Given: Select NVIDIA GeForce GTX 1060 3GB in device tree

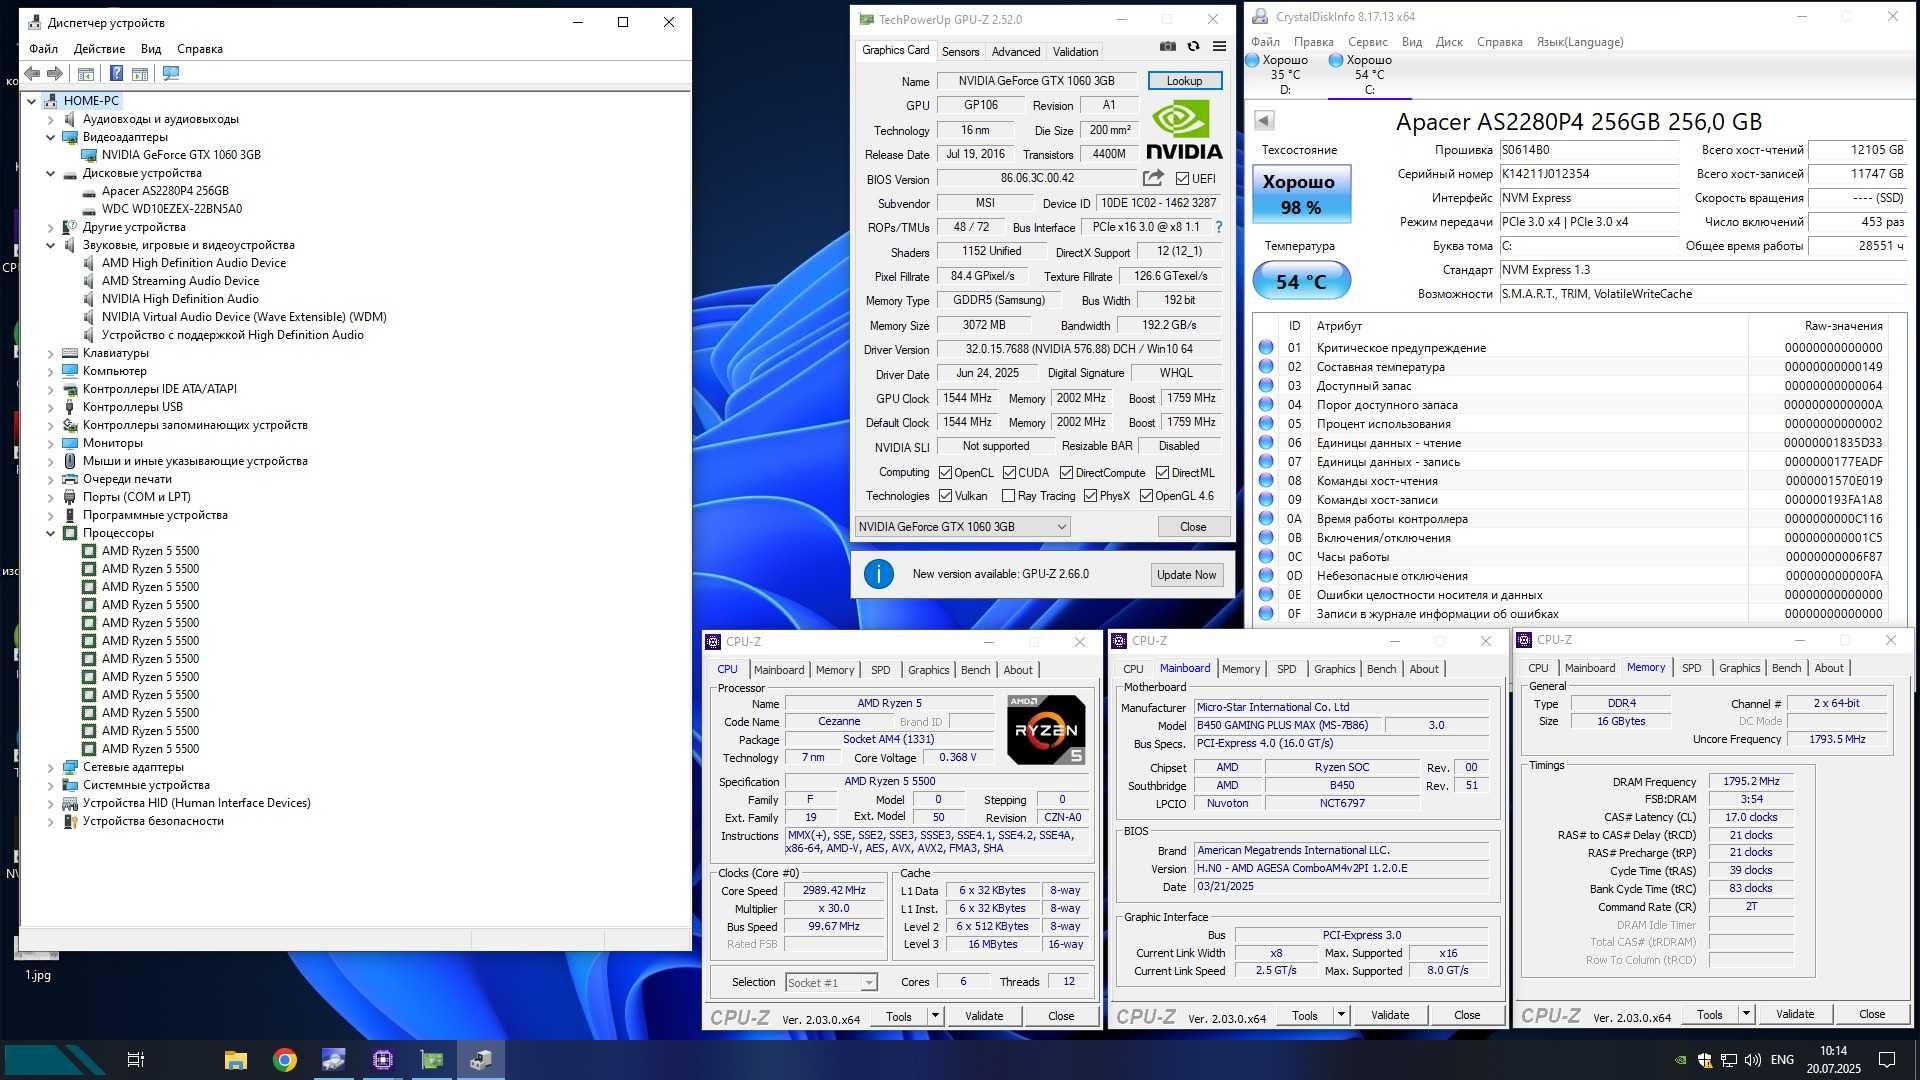Looking at the screenshot, I should click(x=181, y=155).
